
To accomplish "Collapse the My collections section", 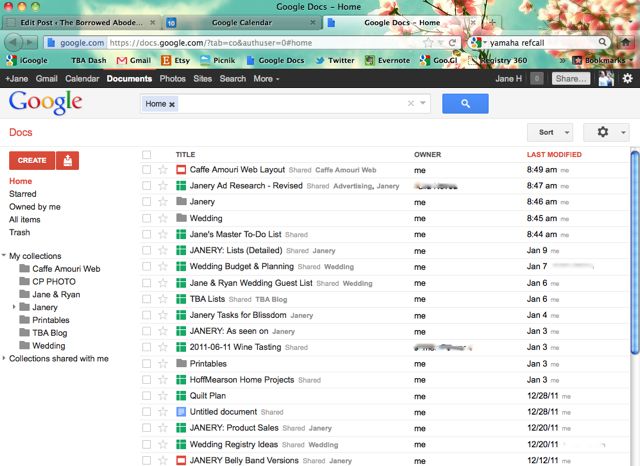I will click(x=4, y=255).
